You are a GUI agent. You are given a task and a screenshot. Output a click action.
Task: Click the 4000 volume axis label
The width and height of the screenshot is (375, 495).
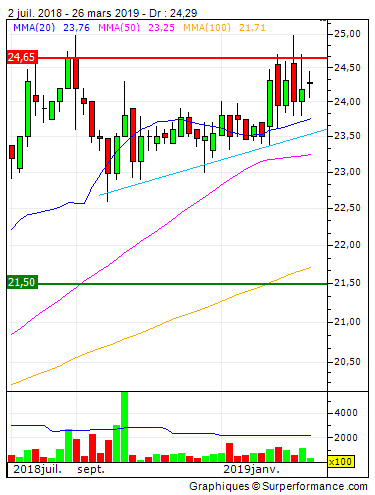pos(346,413)
